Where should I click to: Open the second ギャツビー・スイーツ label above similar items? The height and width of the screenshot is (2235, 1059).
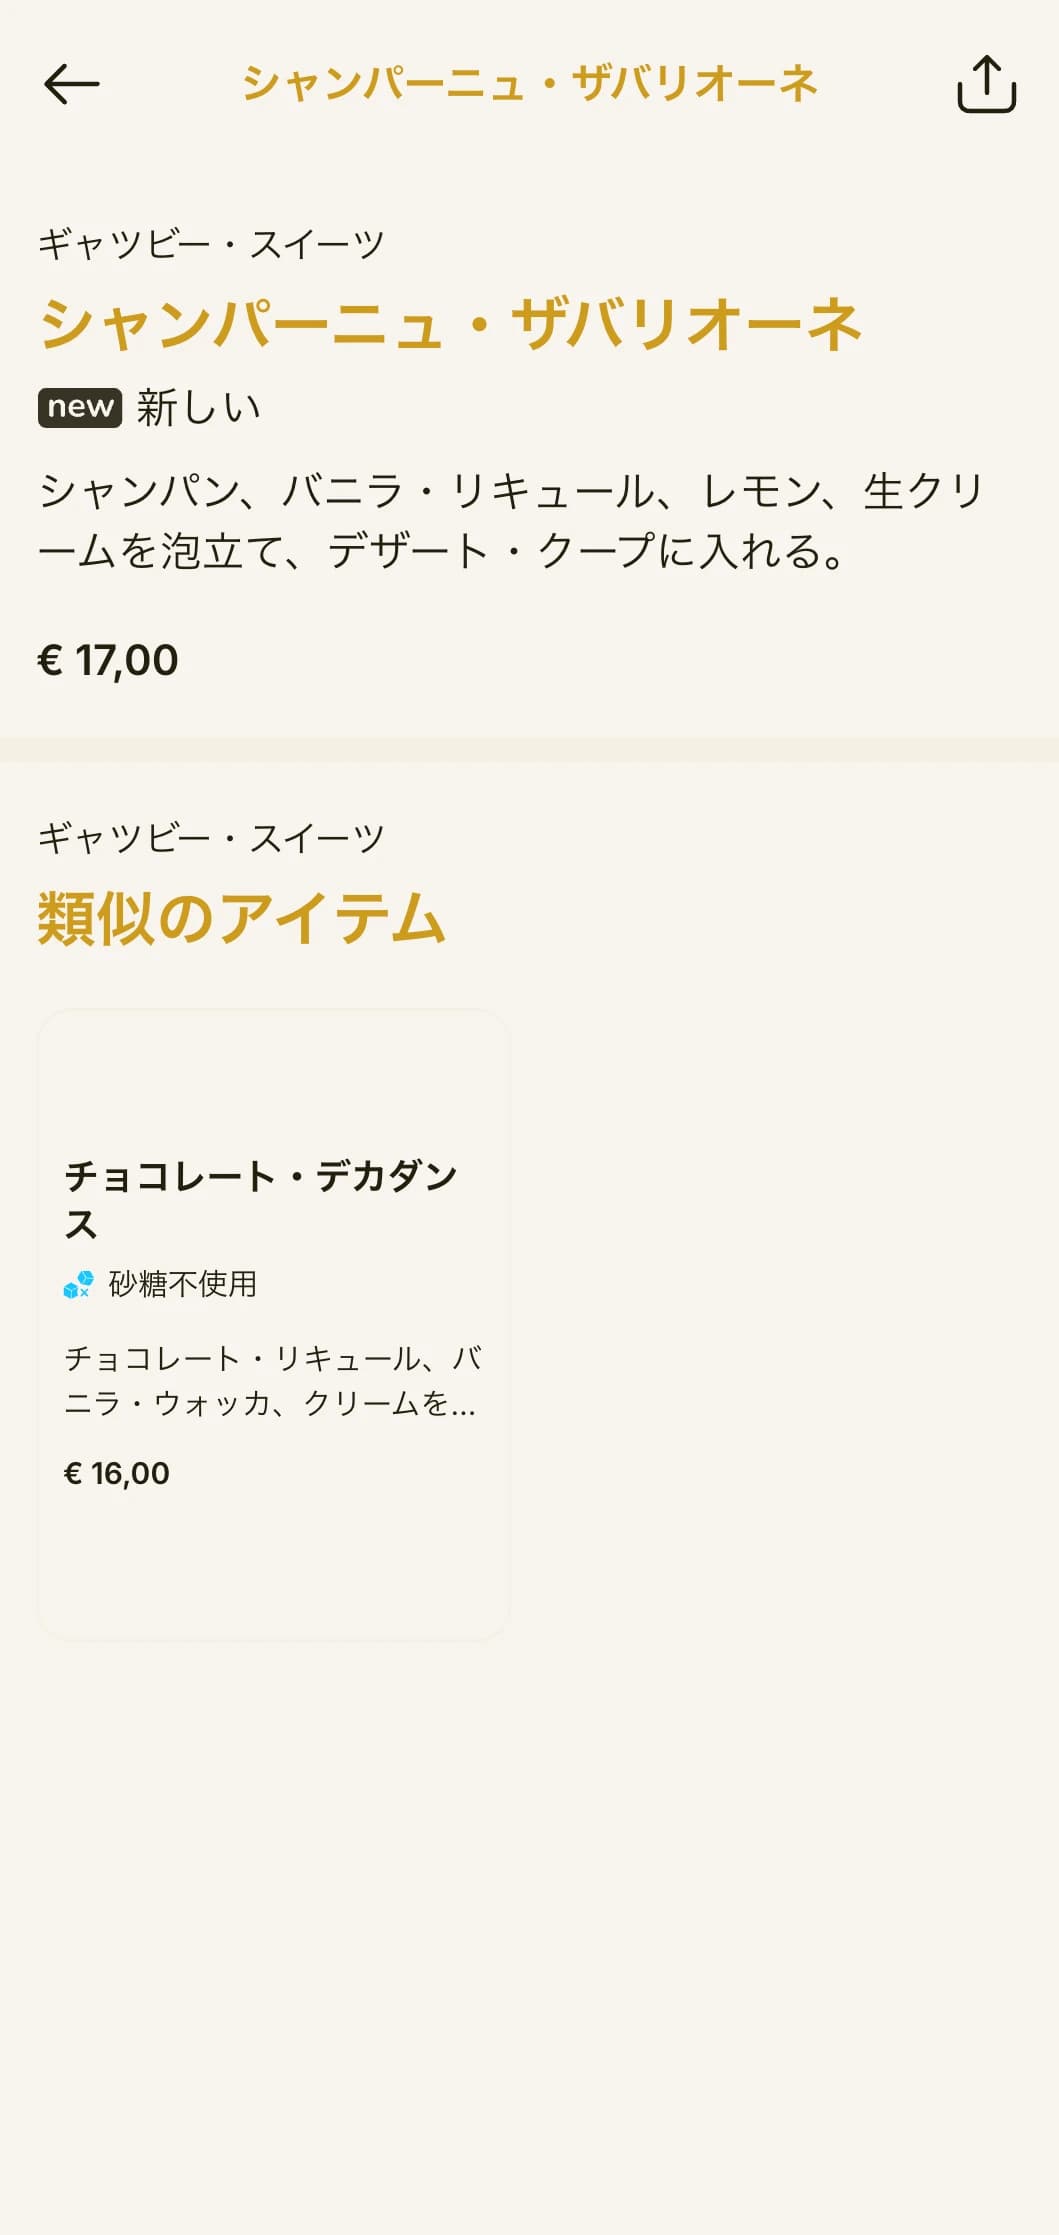click(x=211, y=838)
